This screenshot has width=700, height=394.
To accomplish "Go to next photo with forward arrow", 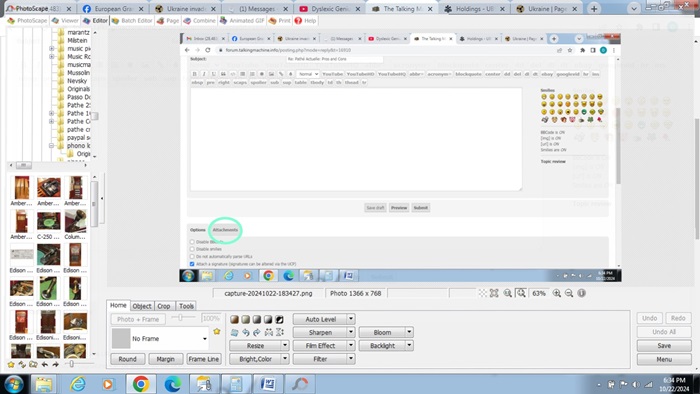I will (55, 365).
